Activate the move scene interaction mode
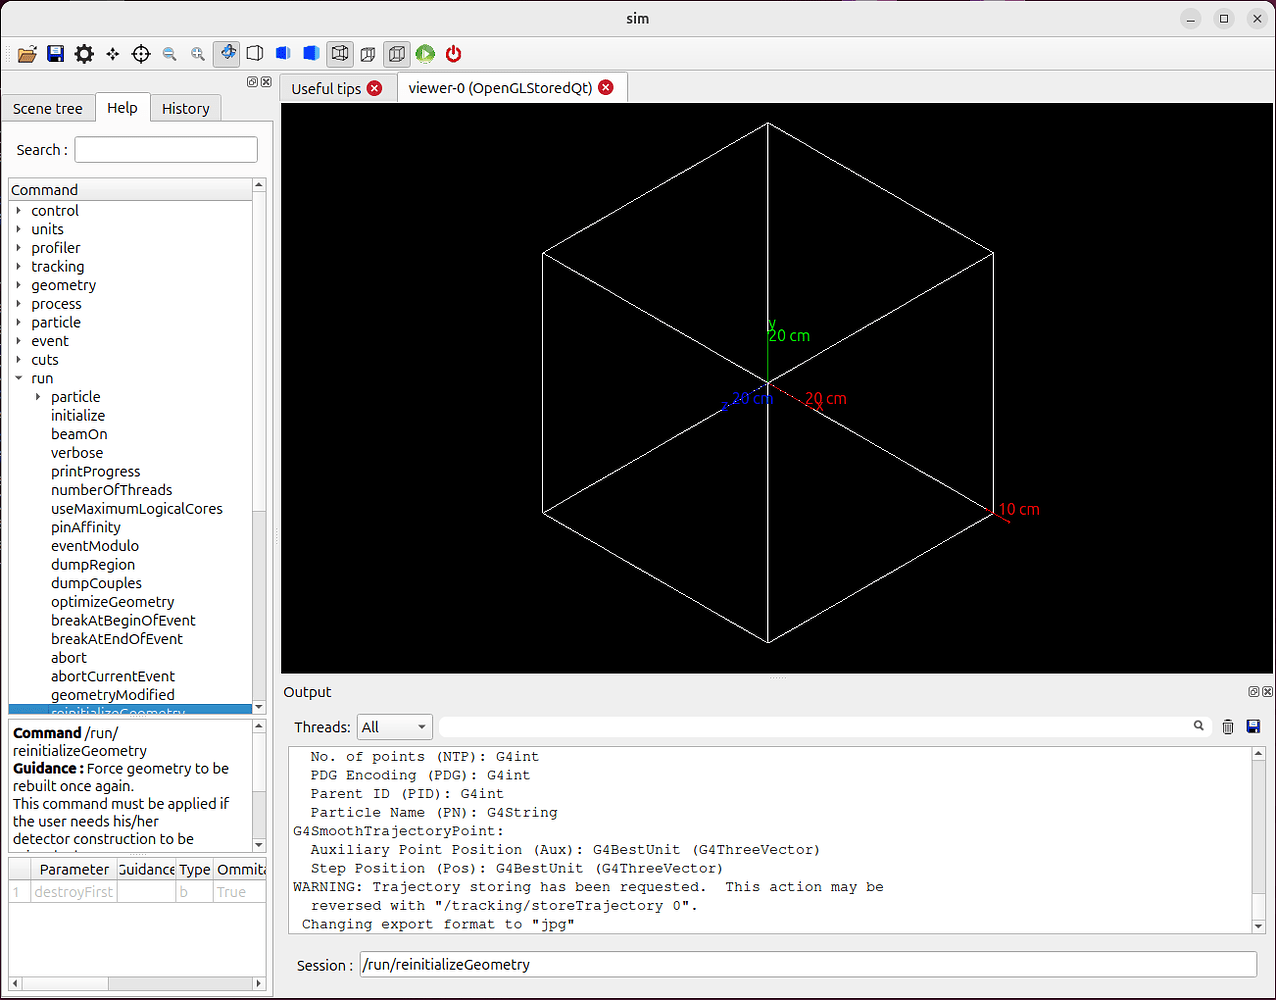 pos(112,54)
